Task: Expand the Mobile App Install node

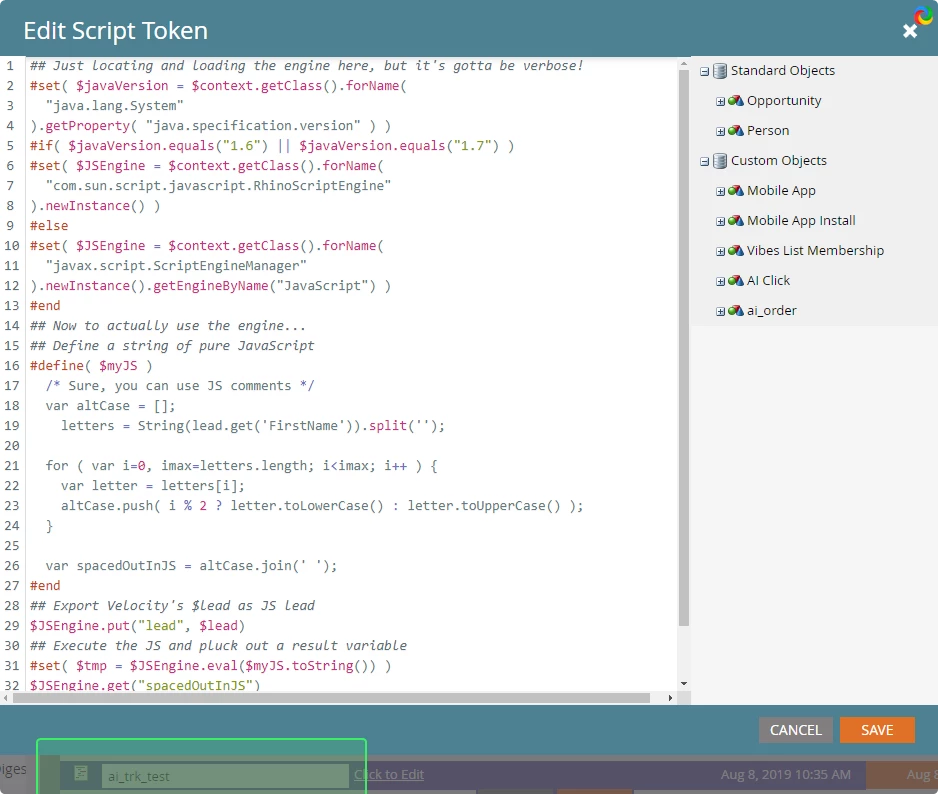Action: point(721,221)
